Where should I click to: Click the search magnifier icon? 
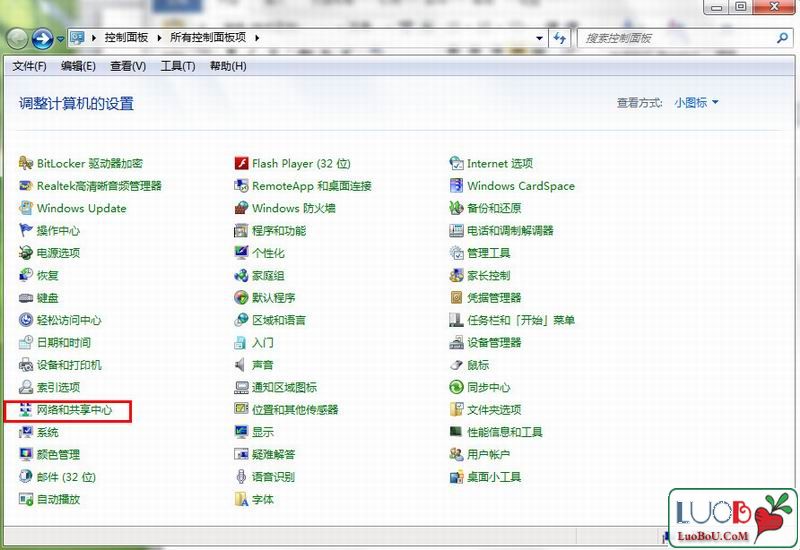point(782,38)
